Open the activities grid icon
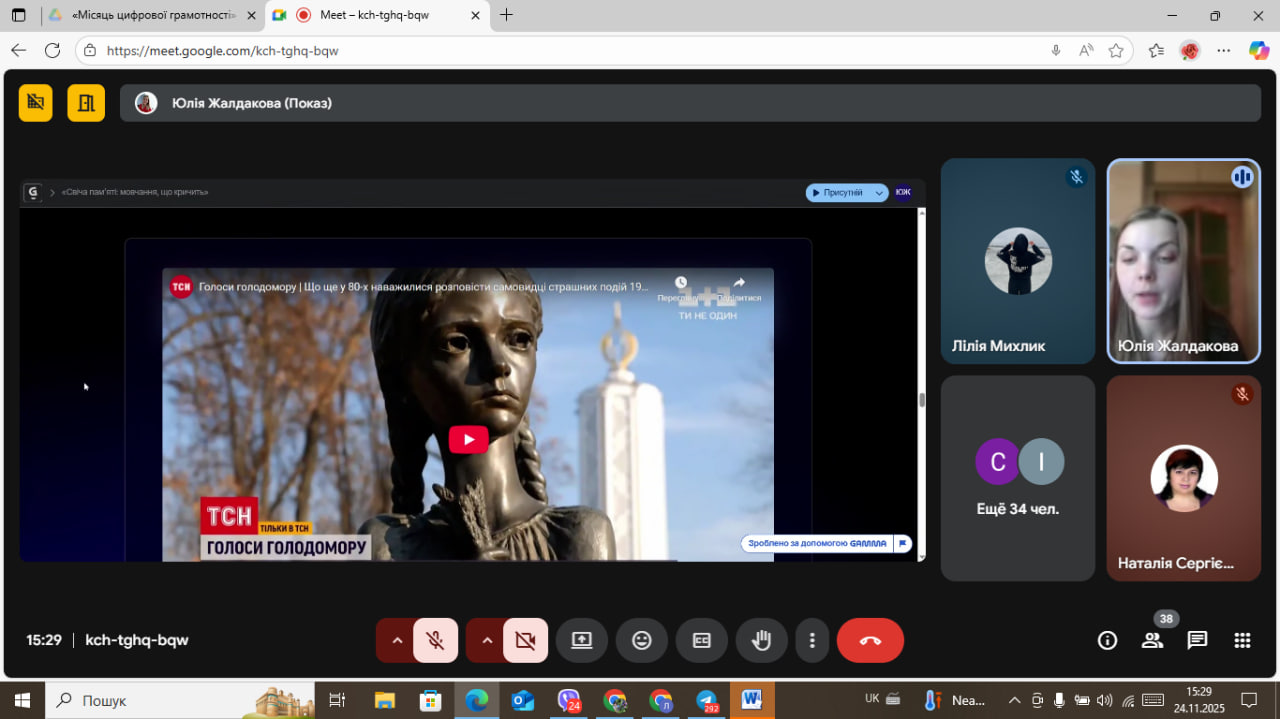The image size is (1280, 719). click(x=1242, y=641)
